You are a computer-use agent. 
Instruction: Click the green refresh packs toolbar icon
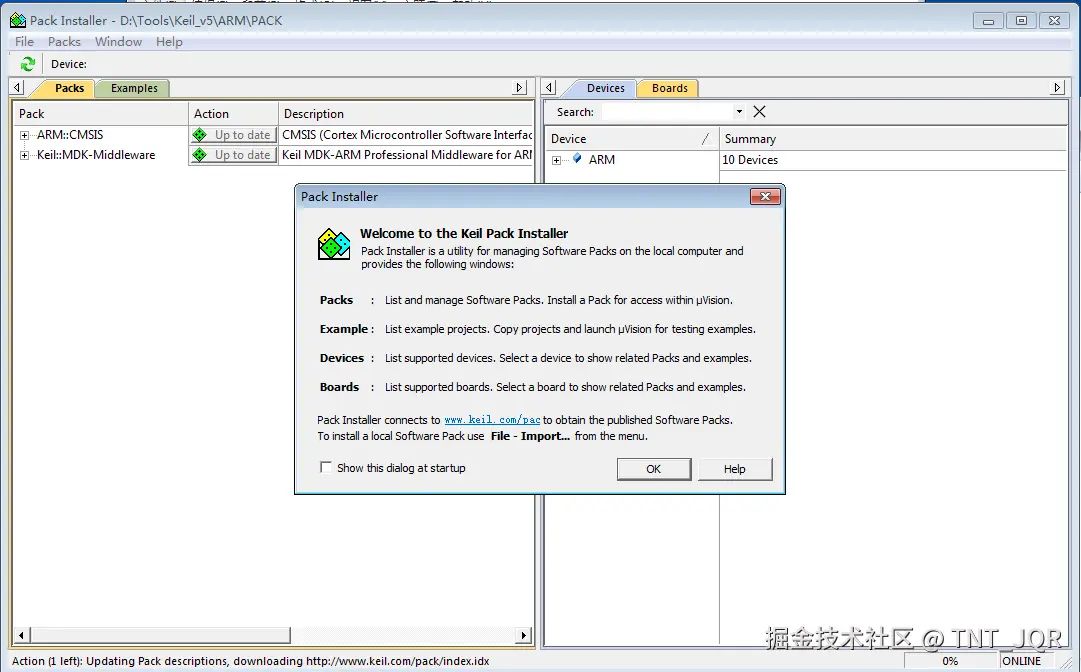28,64
